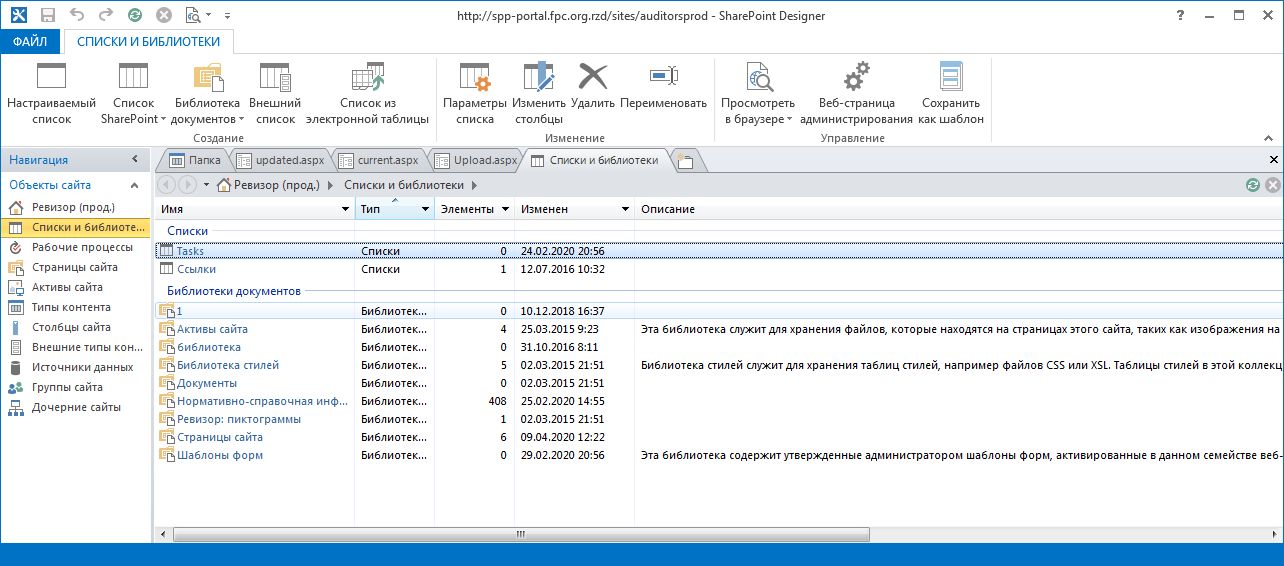Open the Изменен column filter dropdown
This screenshot has width=1284, height=566.
(x=625, y=209)
